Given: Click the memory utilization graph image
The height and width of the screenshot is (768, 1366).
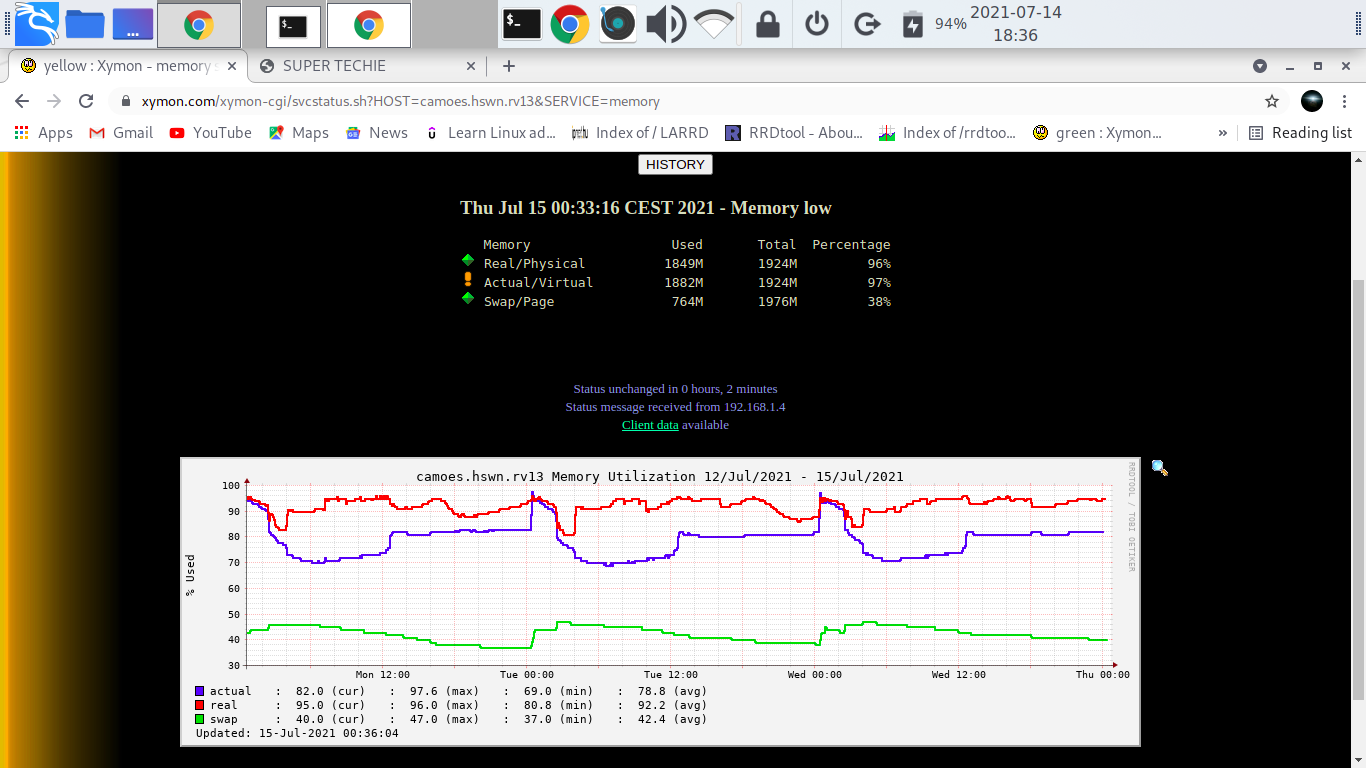Looking at the screenshot, I should [660, 601].
